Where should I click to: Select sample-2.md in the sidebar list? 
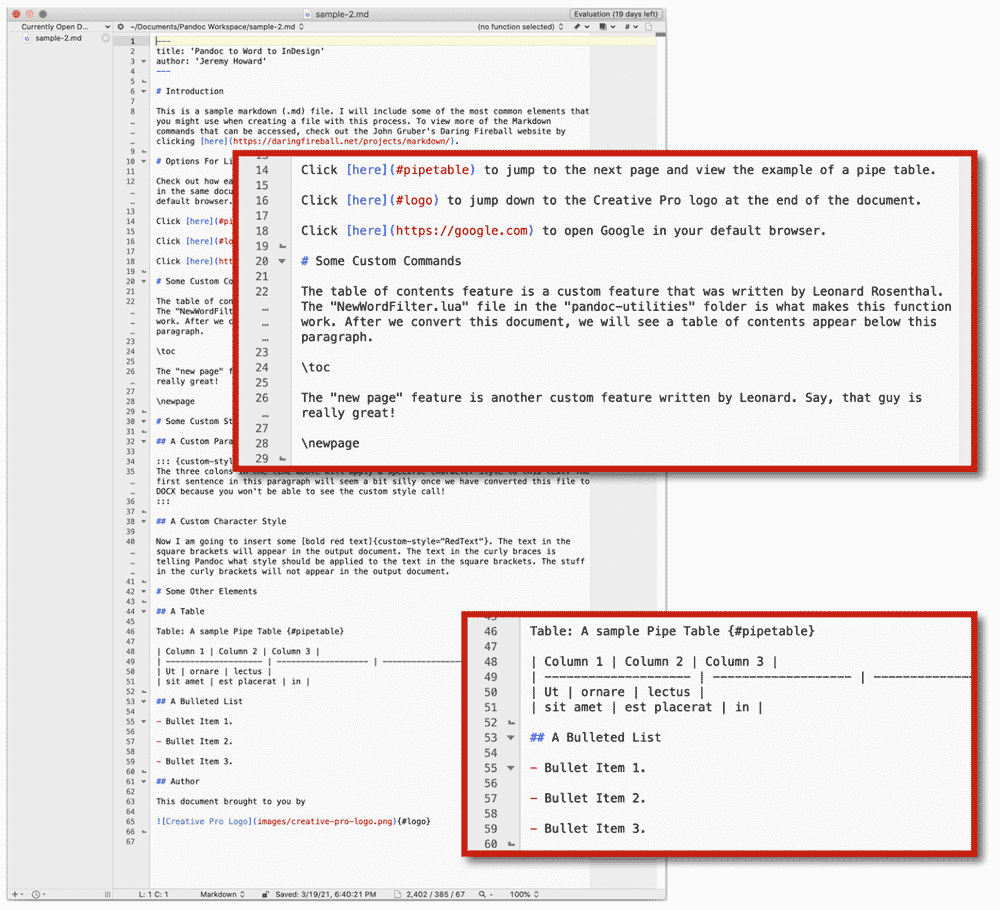(x=59, y=38)
